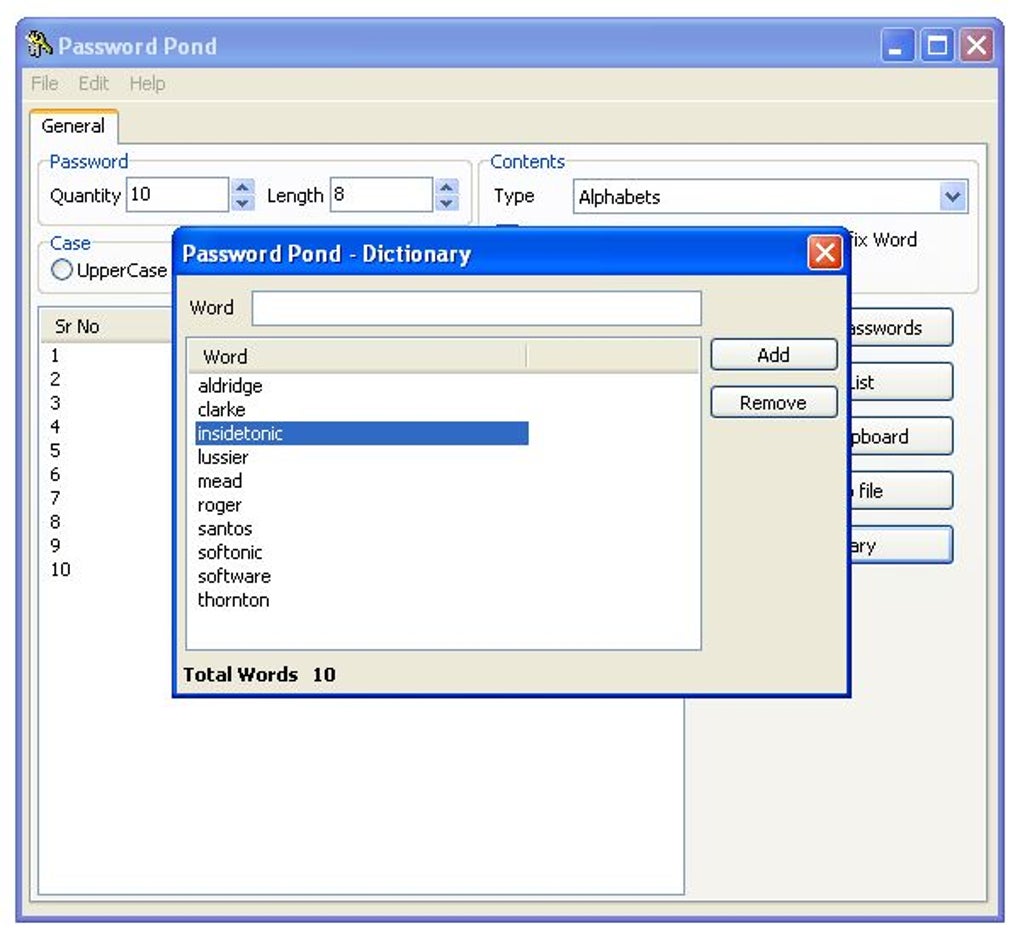Screen dimensions: 1020x938
Task: Select row 10 in the Sr No list
Action: click(60, 569)
